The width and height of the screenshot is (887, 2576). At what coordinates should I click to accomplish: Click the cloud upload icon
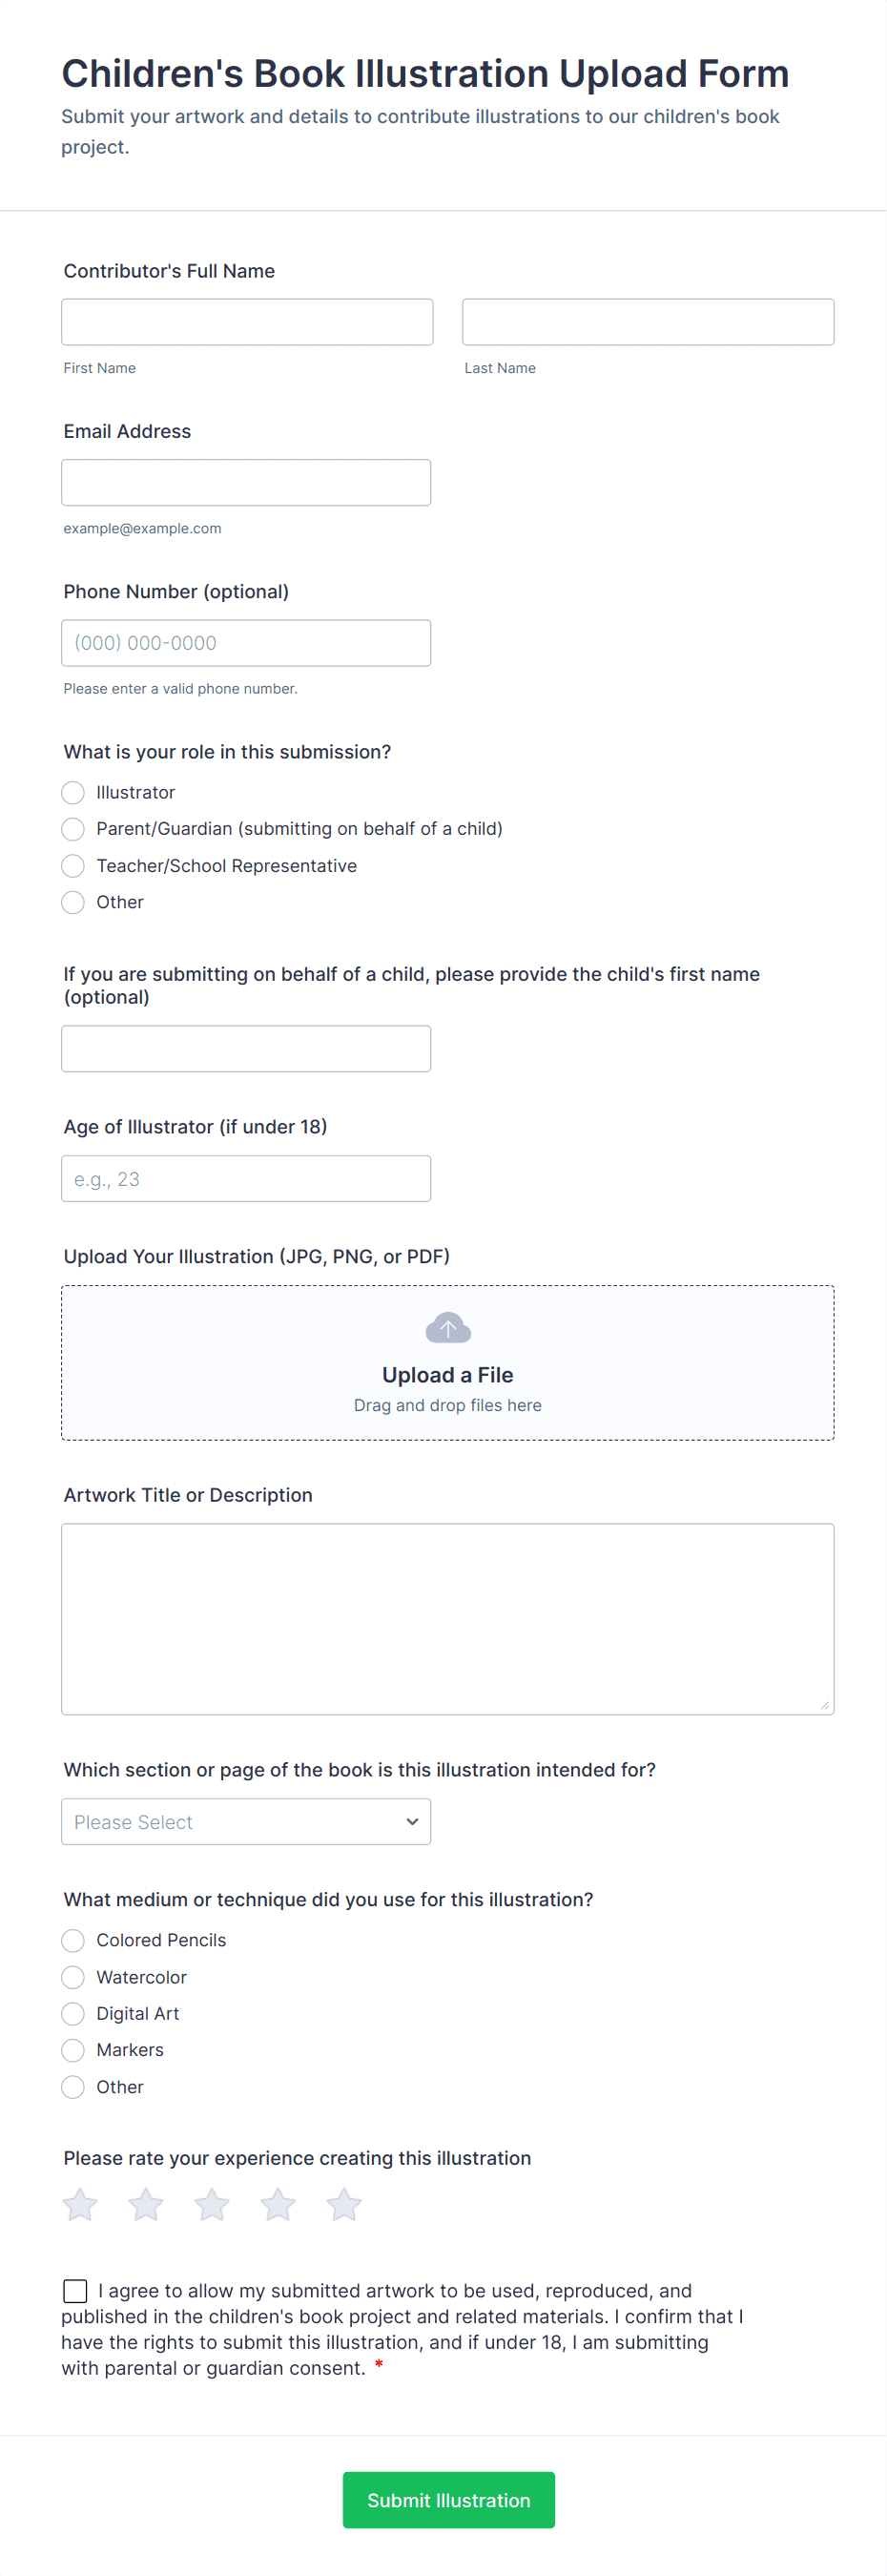pos(447,1328)
